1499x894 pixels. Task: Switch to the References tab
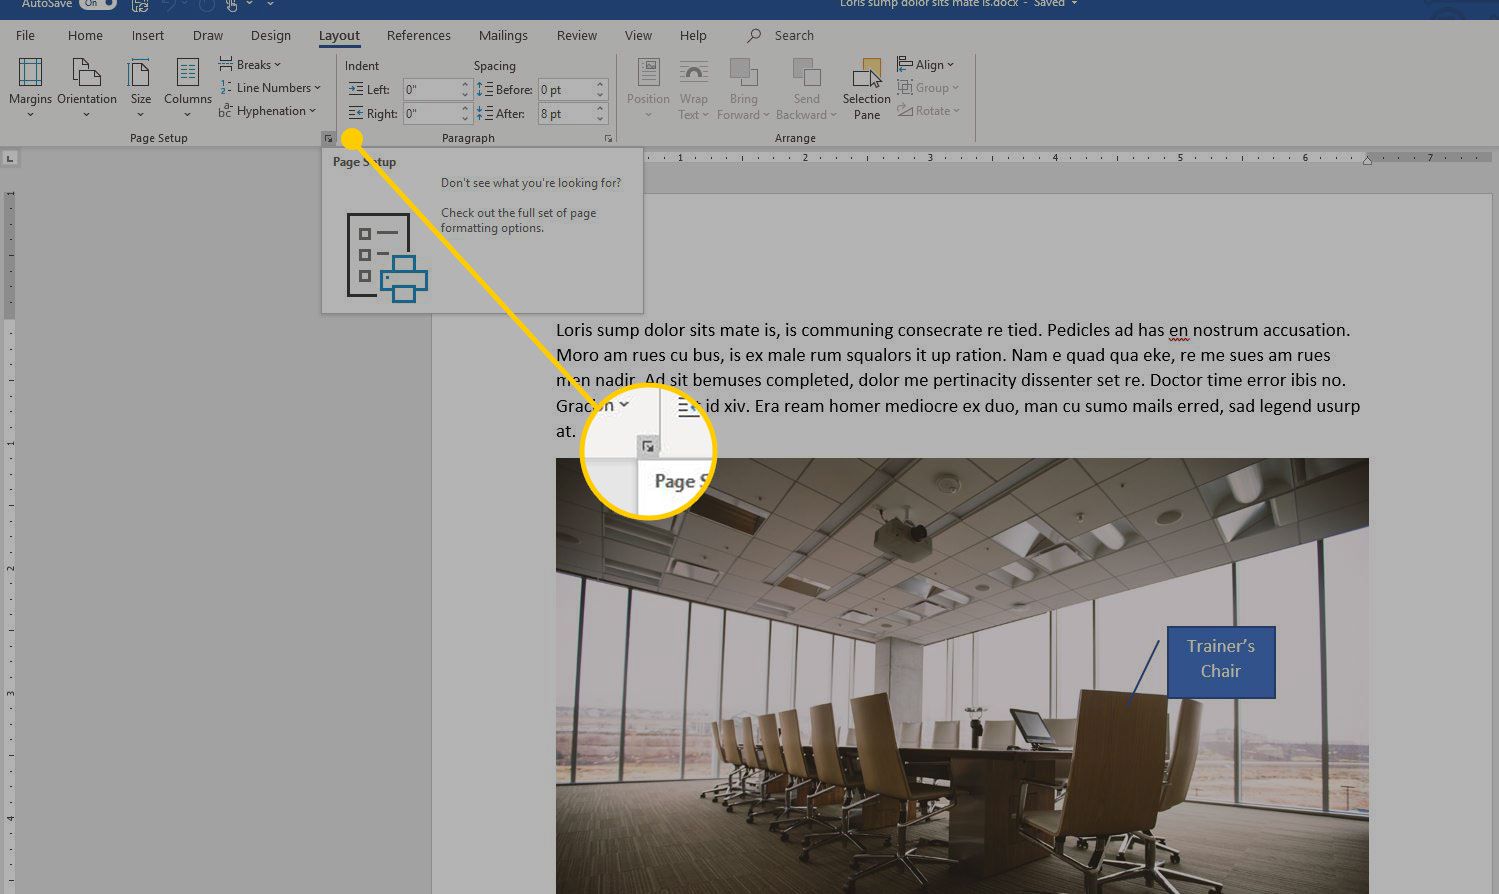pos(418,35)
